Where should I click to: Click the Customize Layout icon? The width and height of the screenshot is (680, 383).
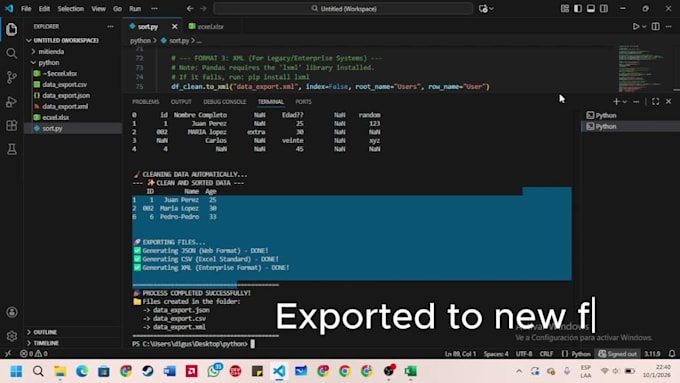565,9
